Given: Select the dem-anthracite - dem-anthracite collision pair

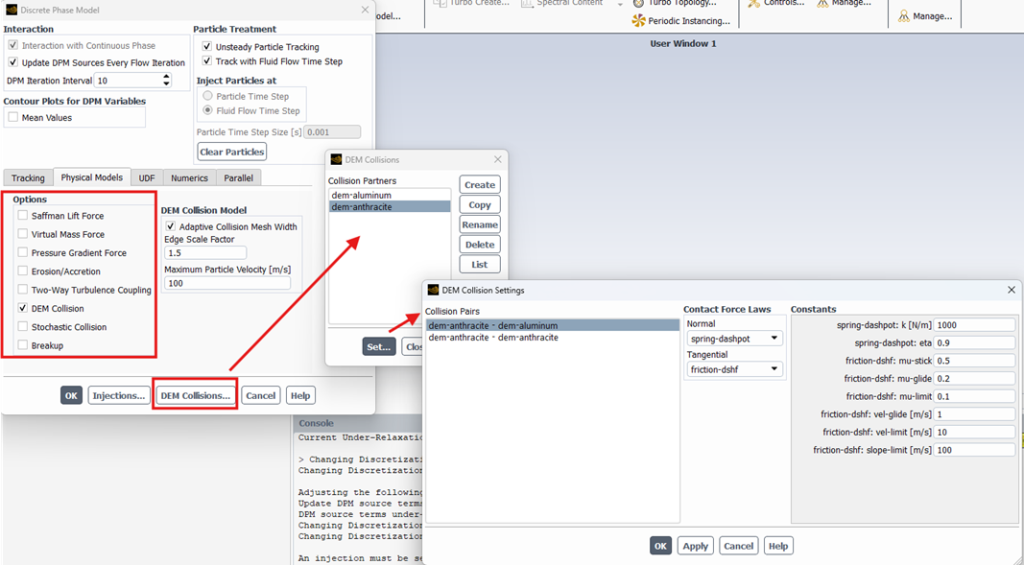Looking at the screenshot, I should point(493,338).
